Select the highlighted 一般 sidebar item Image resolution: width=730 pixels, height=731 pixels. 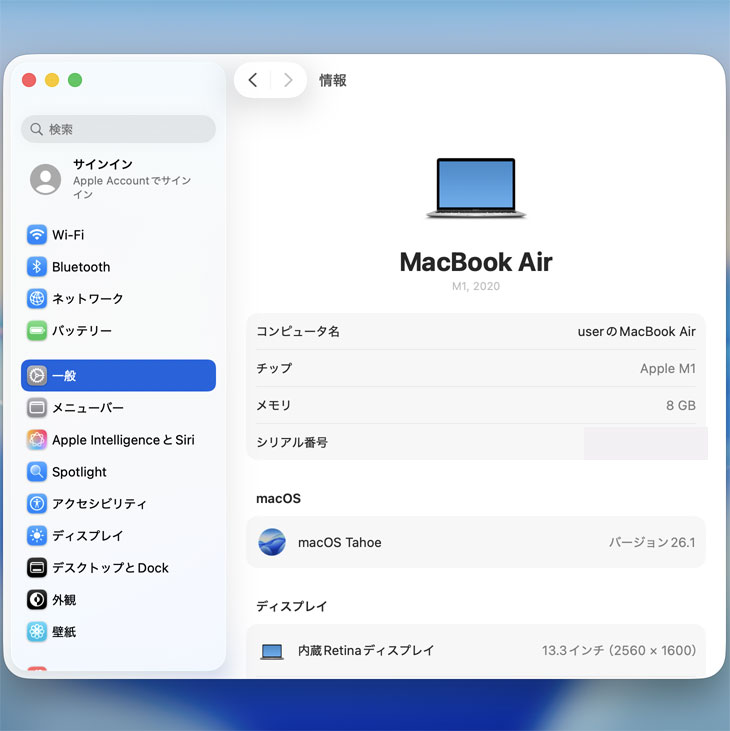[118, 376]
